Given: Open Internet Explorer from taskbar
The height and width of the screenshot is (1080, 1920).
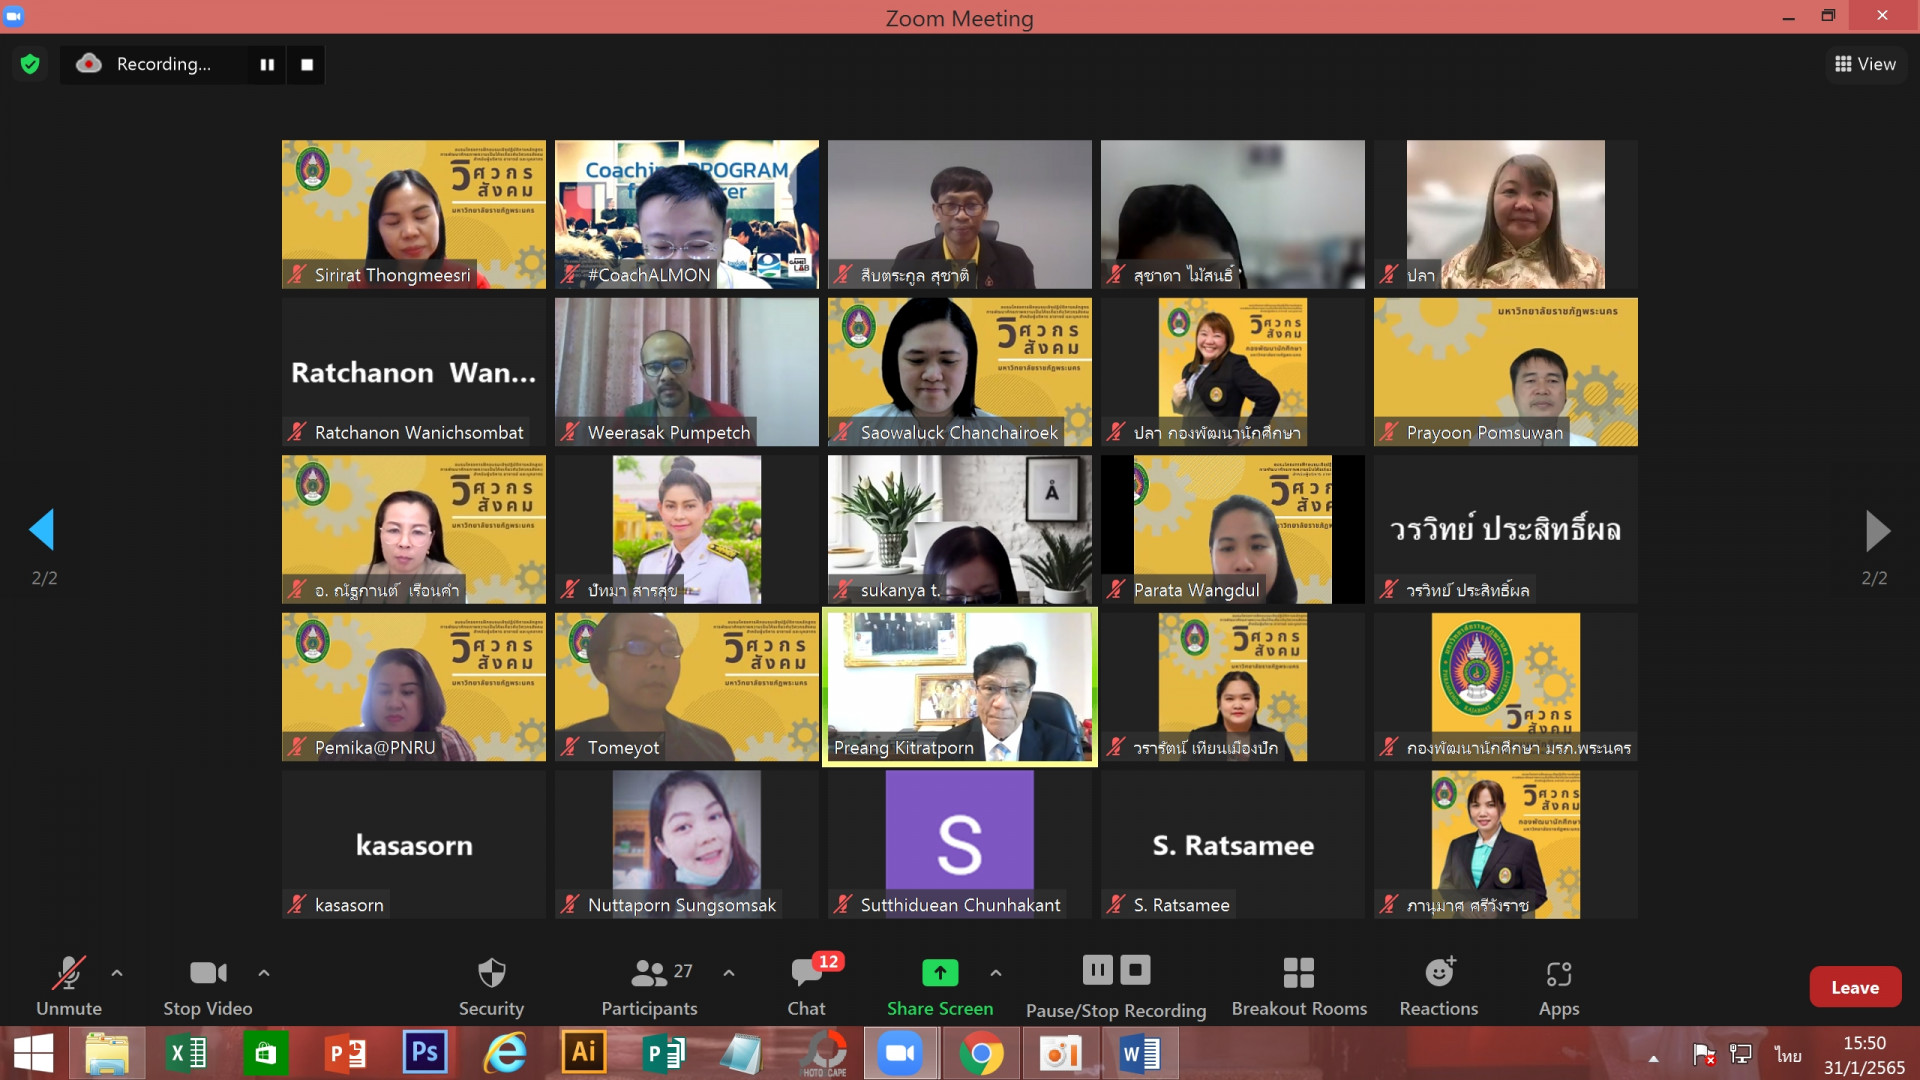Looking at the screenshot, I should [x=505, y=1054].
